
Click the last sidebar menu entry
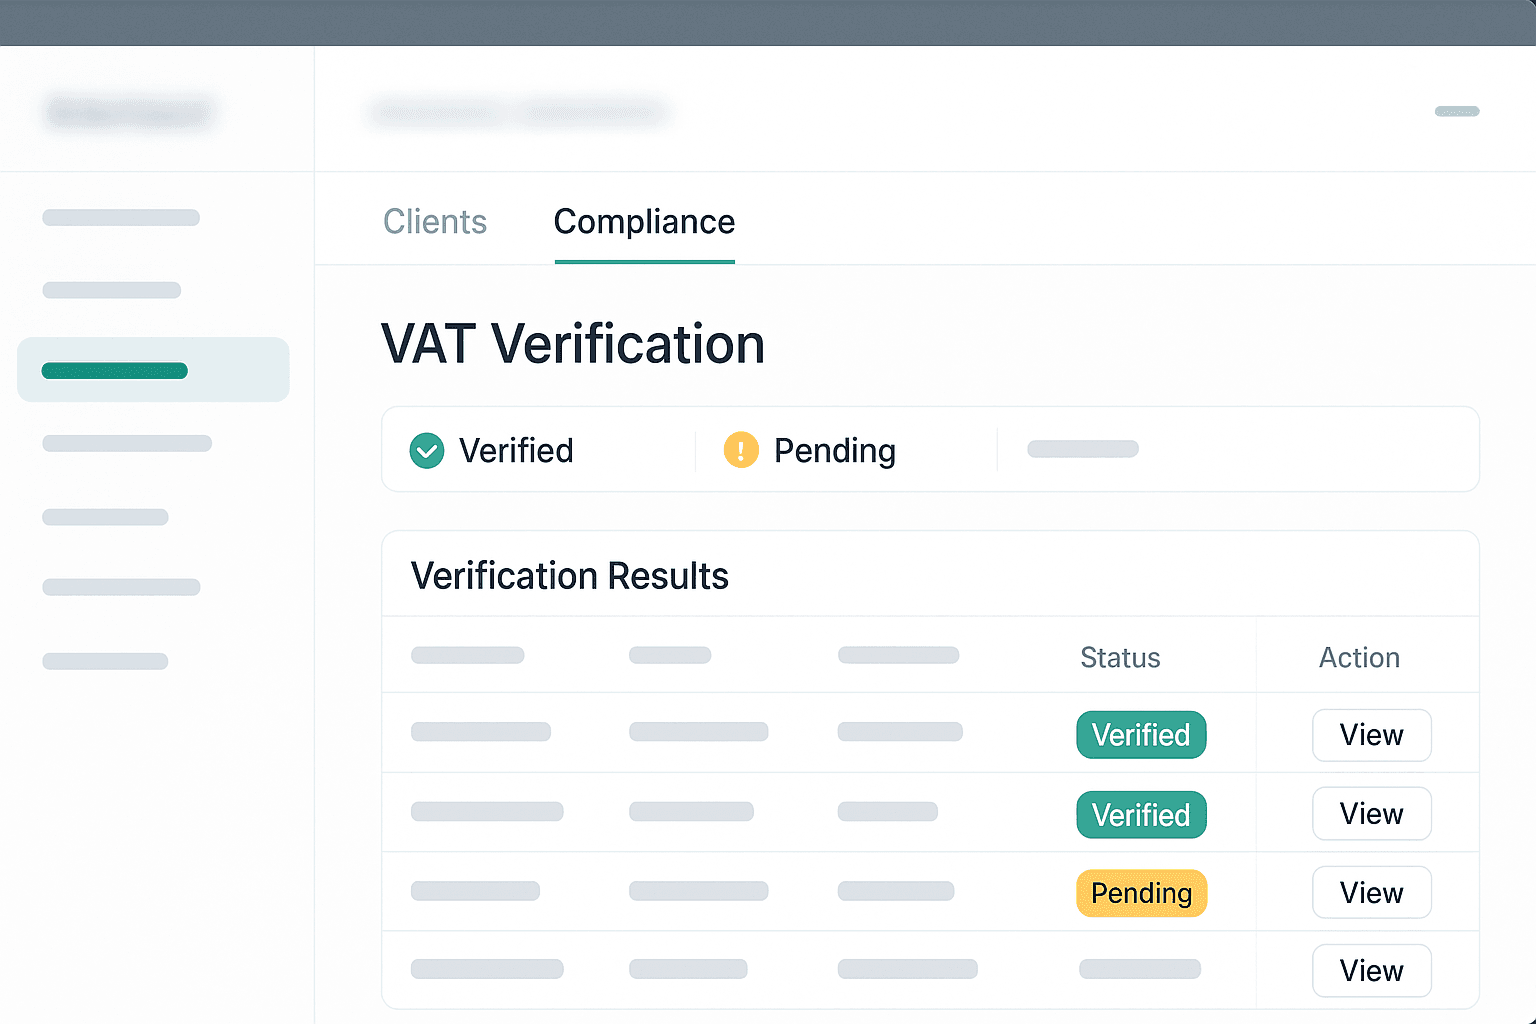(x=105, y=660)
